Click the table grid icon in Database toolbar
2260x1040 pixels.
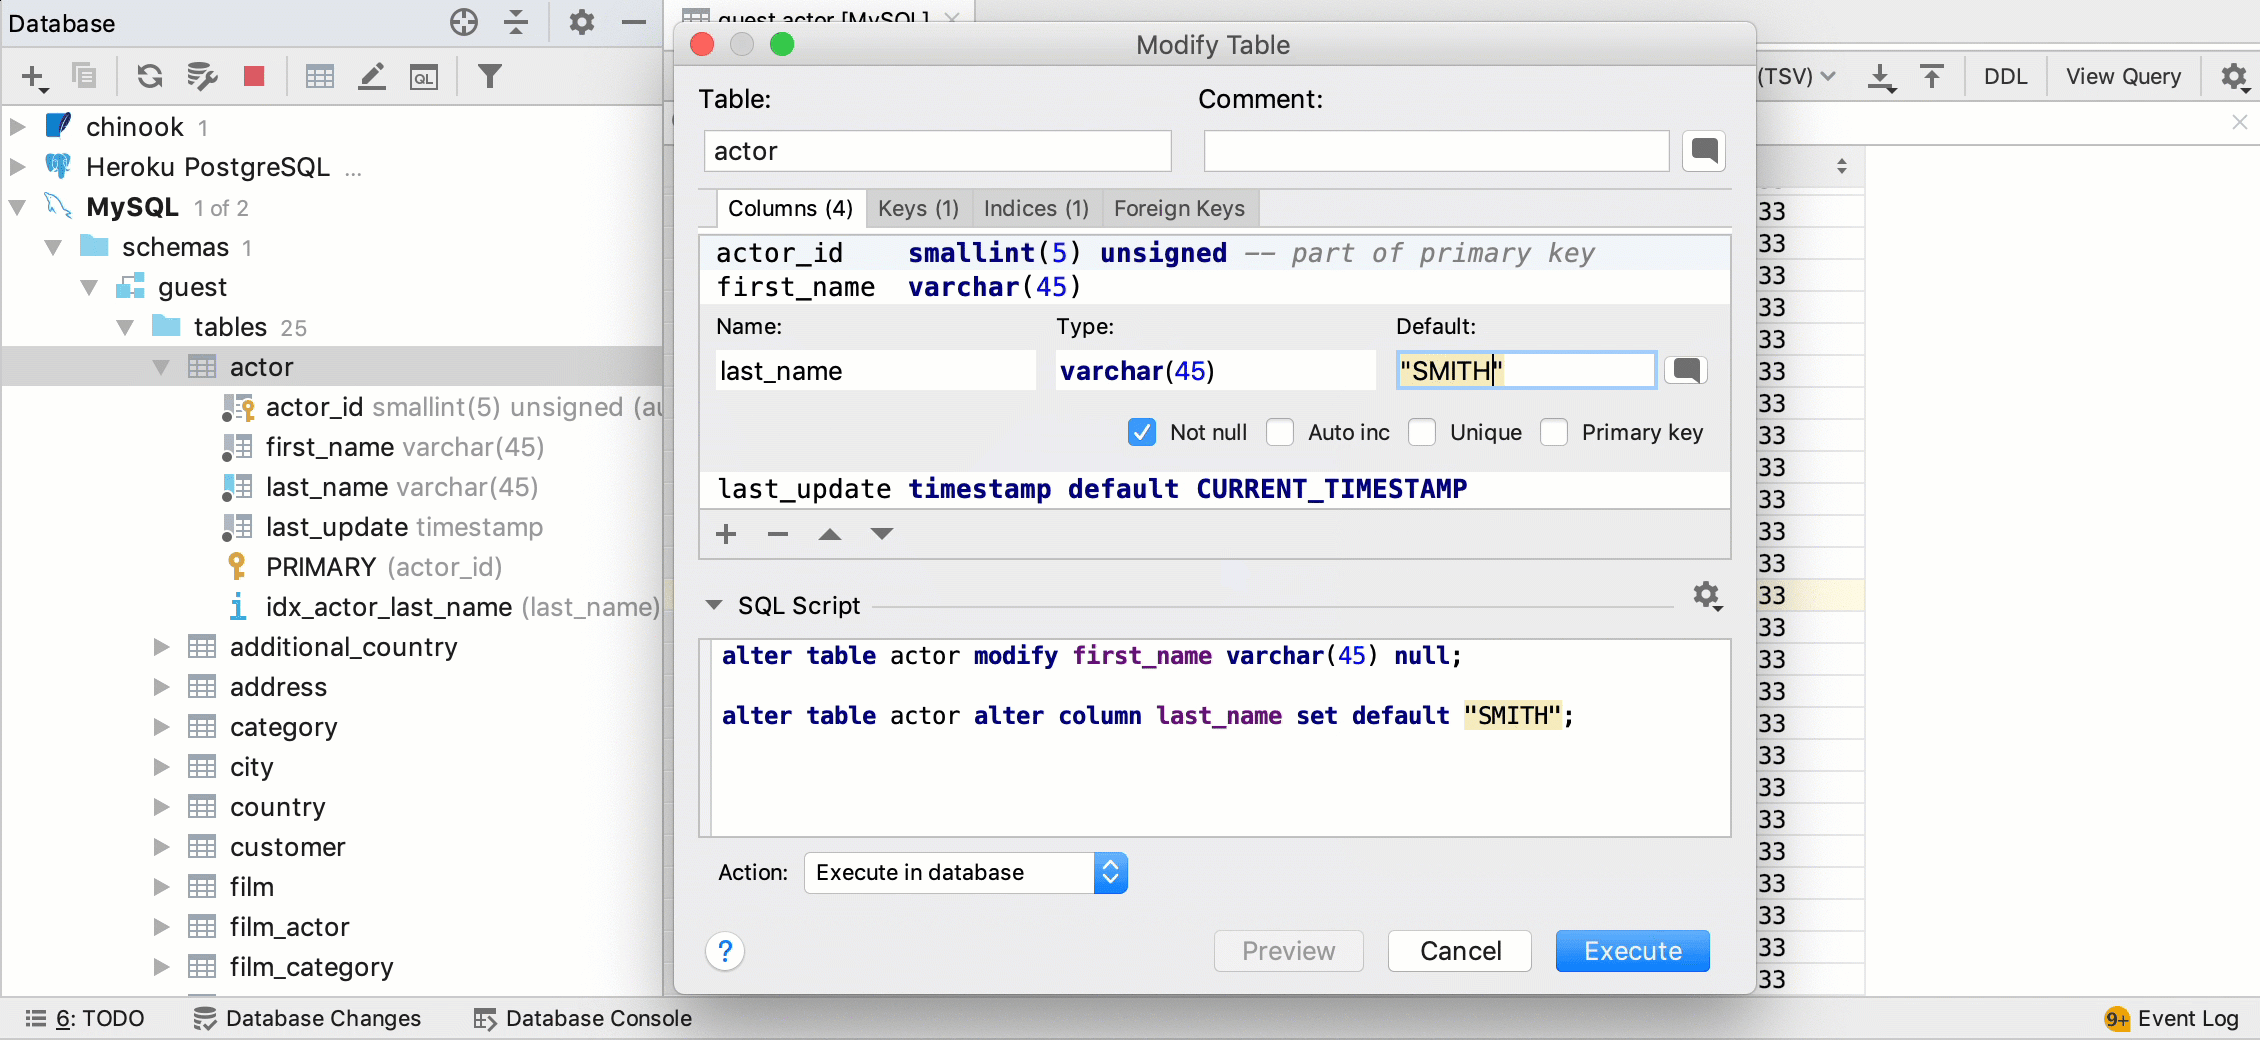319,76
